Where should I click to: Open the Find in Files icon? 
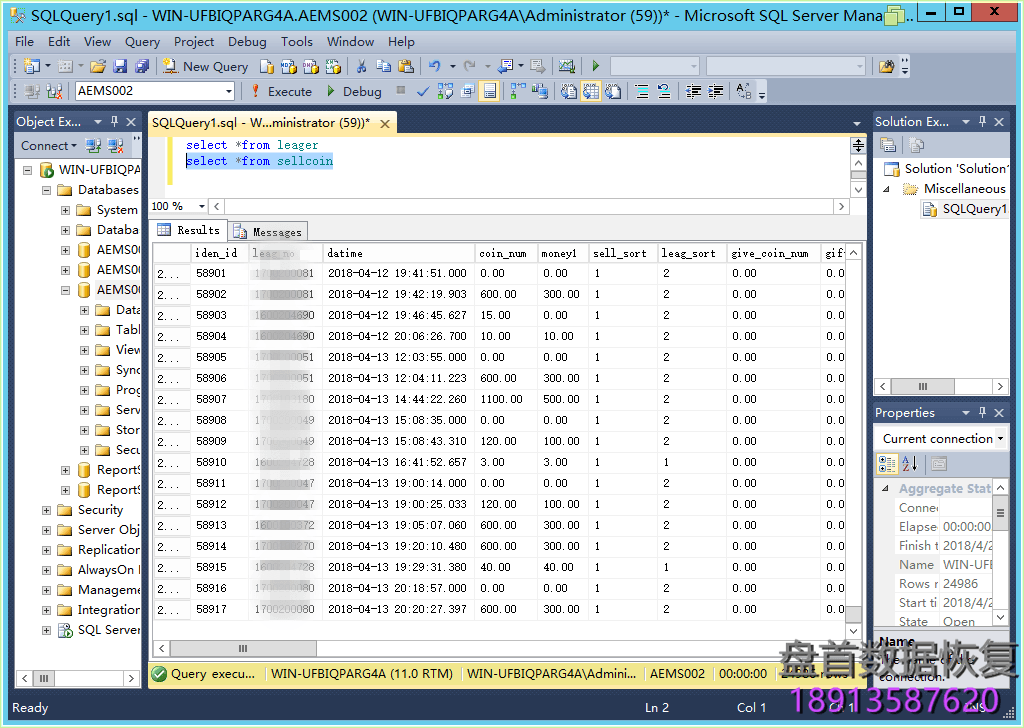pyautogui.click(x=886, y=66)
